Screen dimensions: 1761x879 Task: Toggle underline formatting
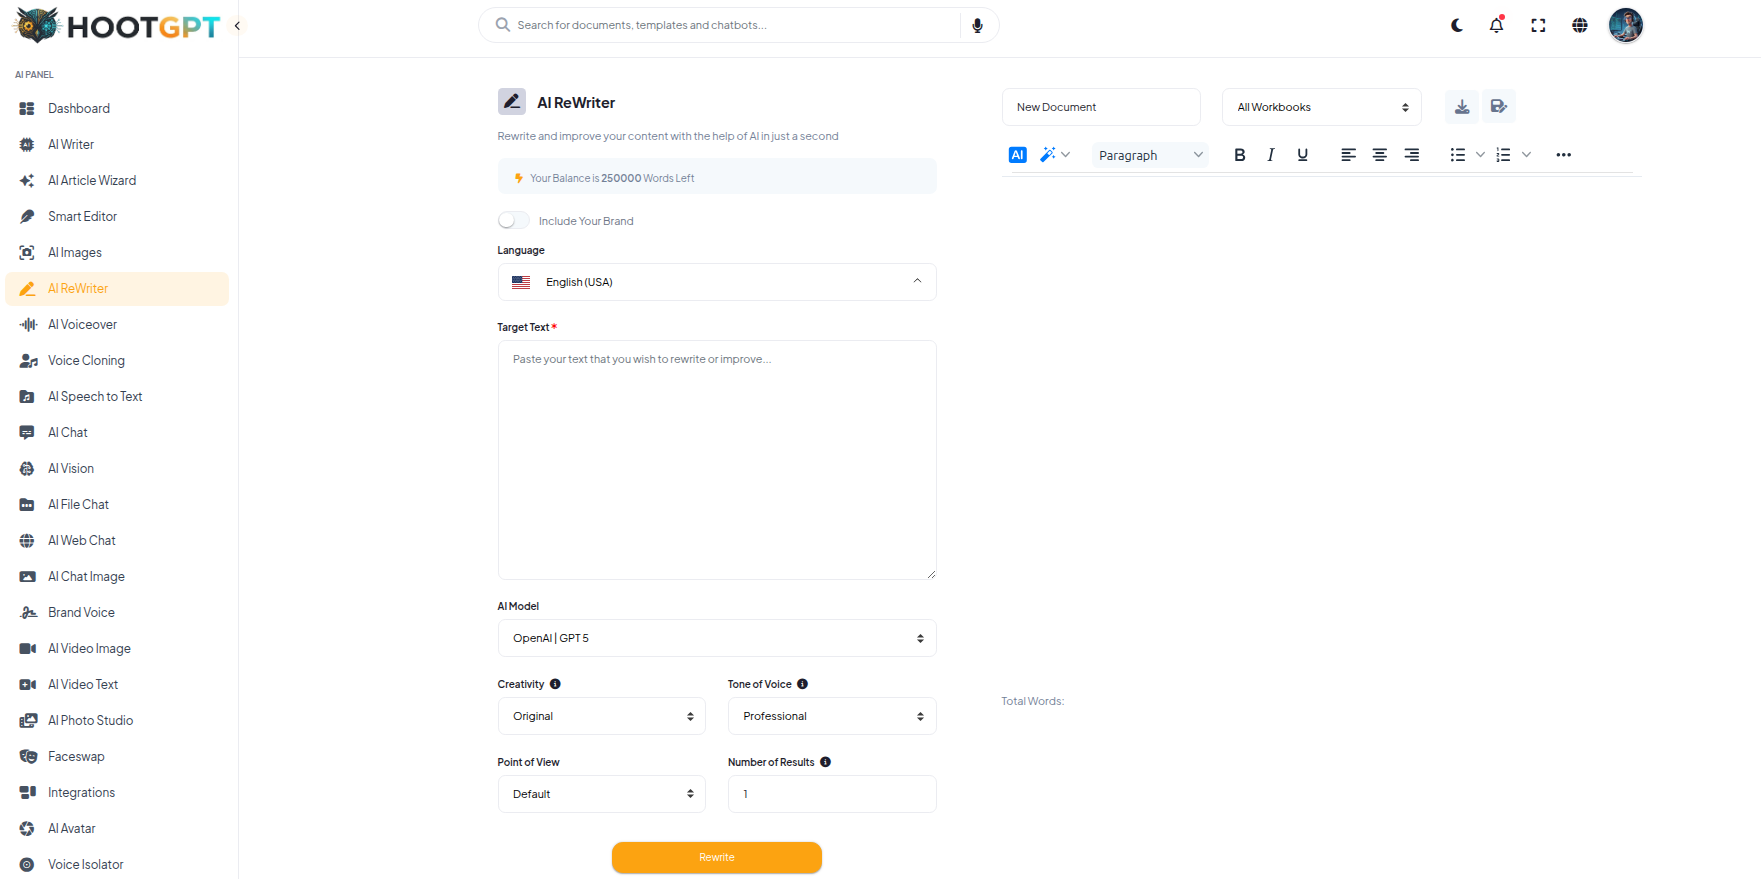tap(1302, 155)
